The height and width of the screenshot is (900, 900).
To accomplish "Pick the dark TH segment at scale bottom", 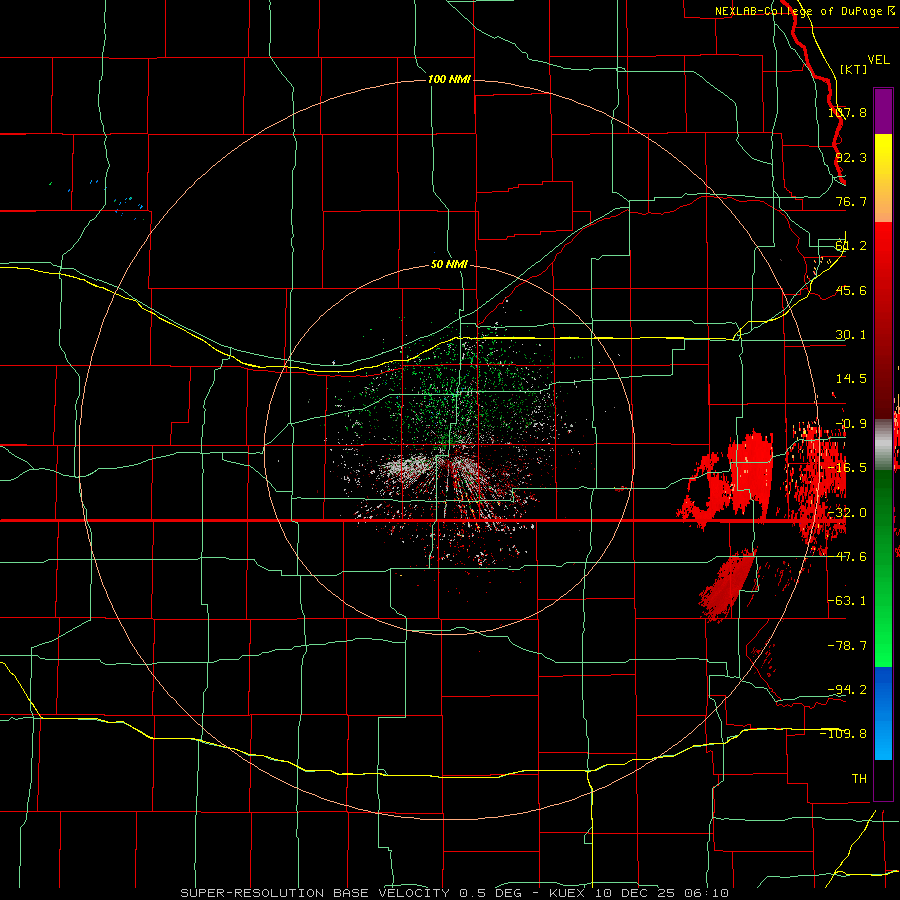I will pyautogui.click(x=883, y=779).
